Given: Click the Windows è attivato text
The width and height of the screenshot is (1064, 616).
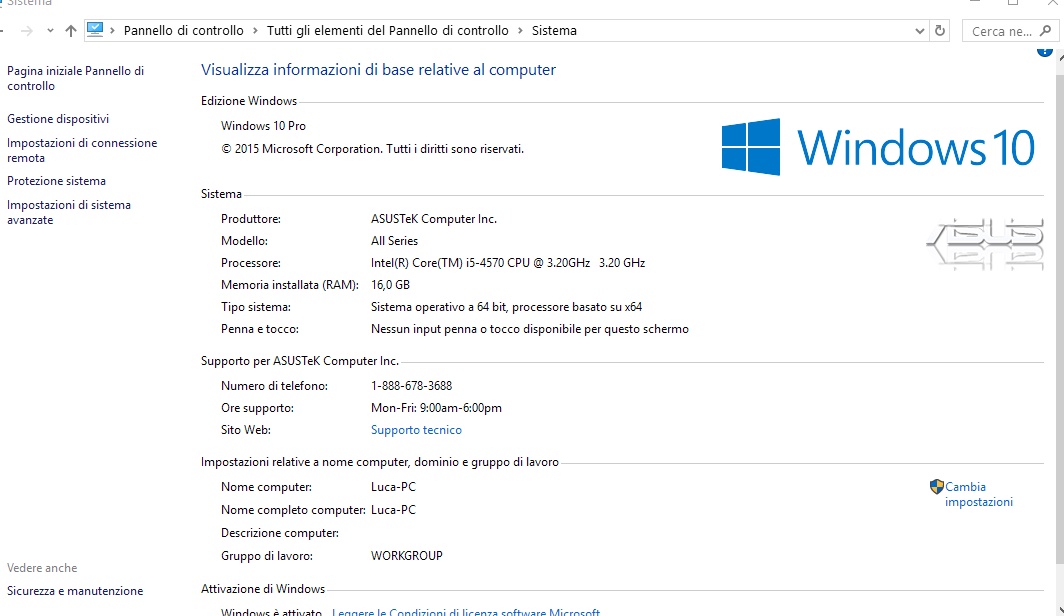Looking at the screenshot, I should (x=271, y=611).
